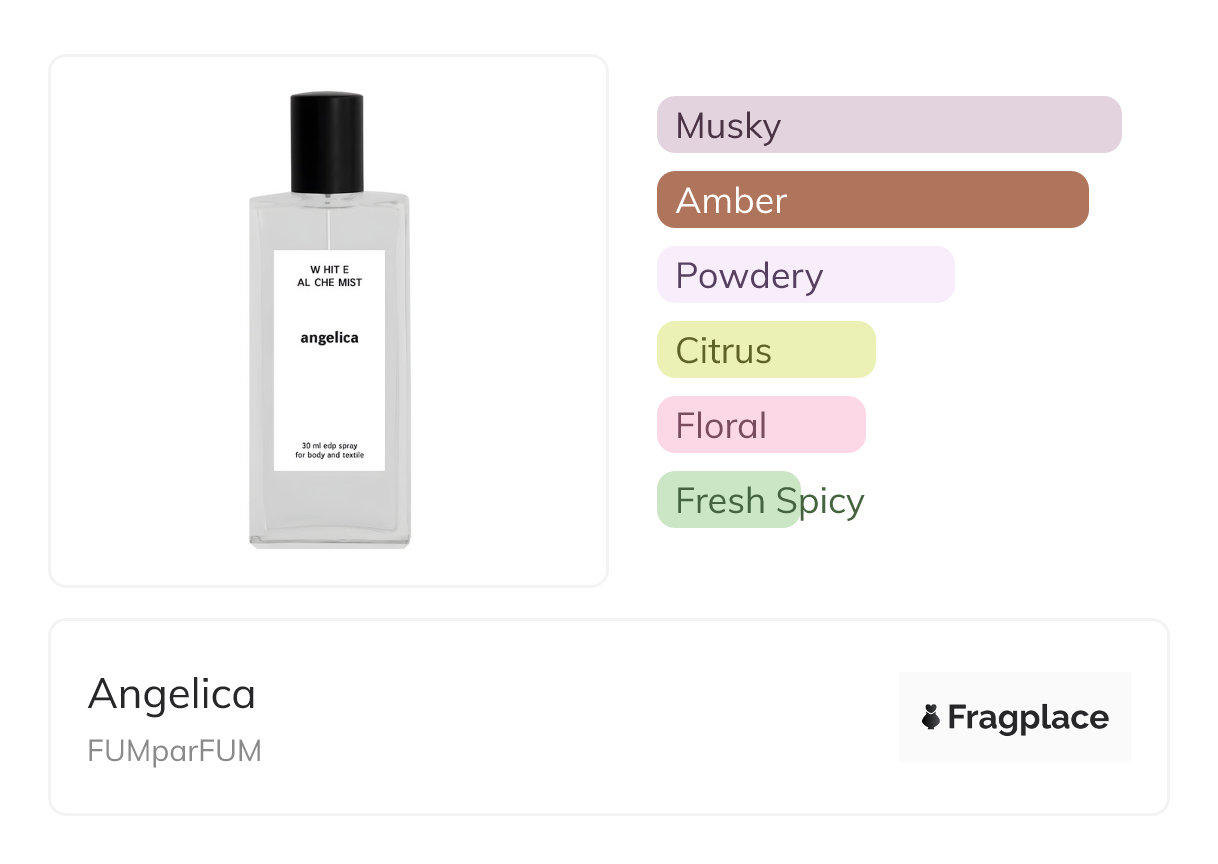
Task: Open the FUMparFUM brand name link
Action: [174, 751]
